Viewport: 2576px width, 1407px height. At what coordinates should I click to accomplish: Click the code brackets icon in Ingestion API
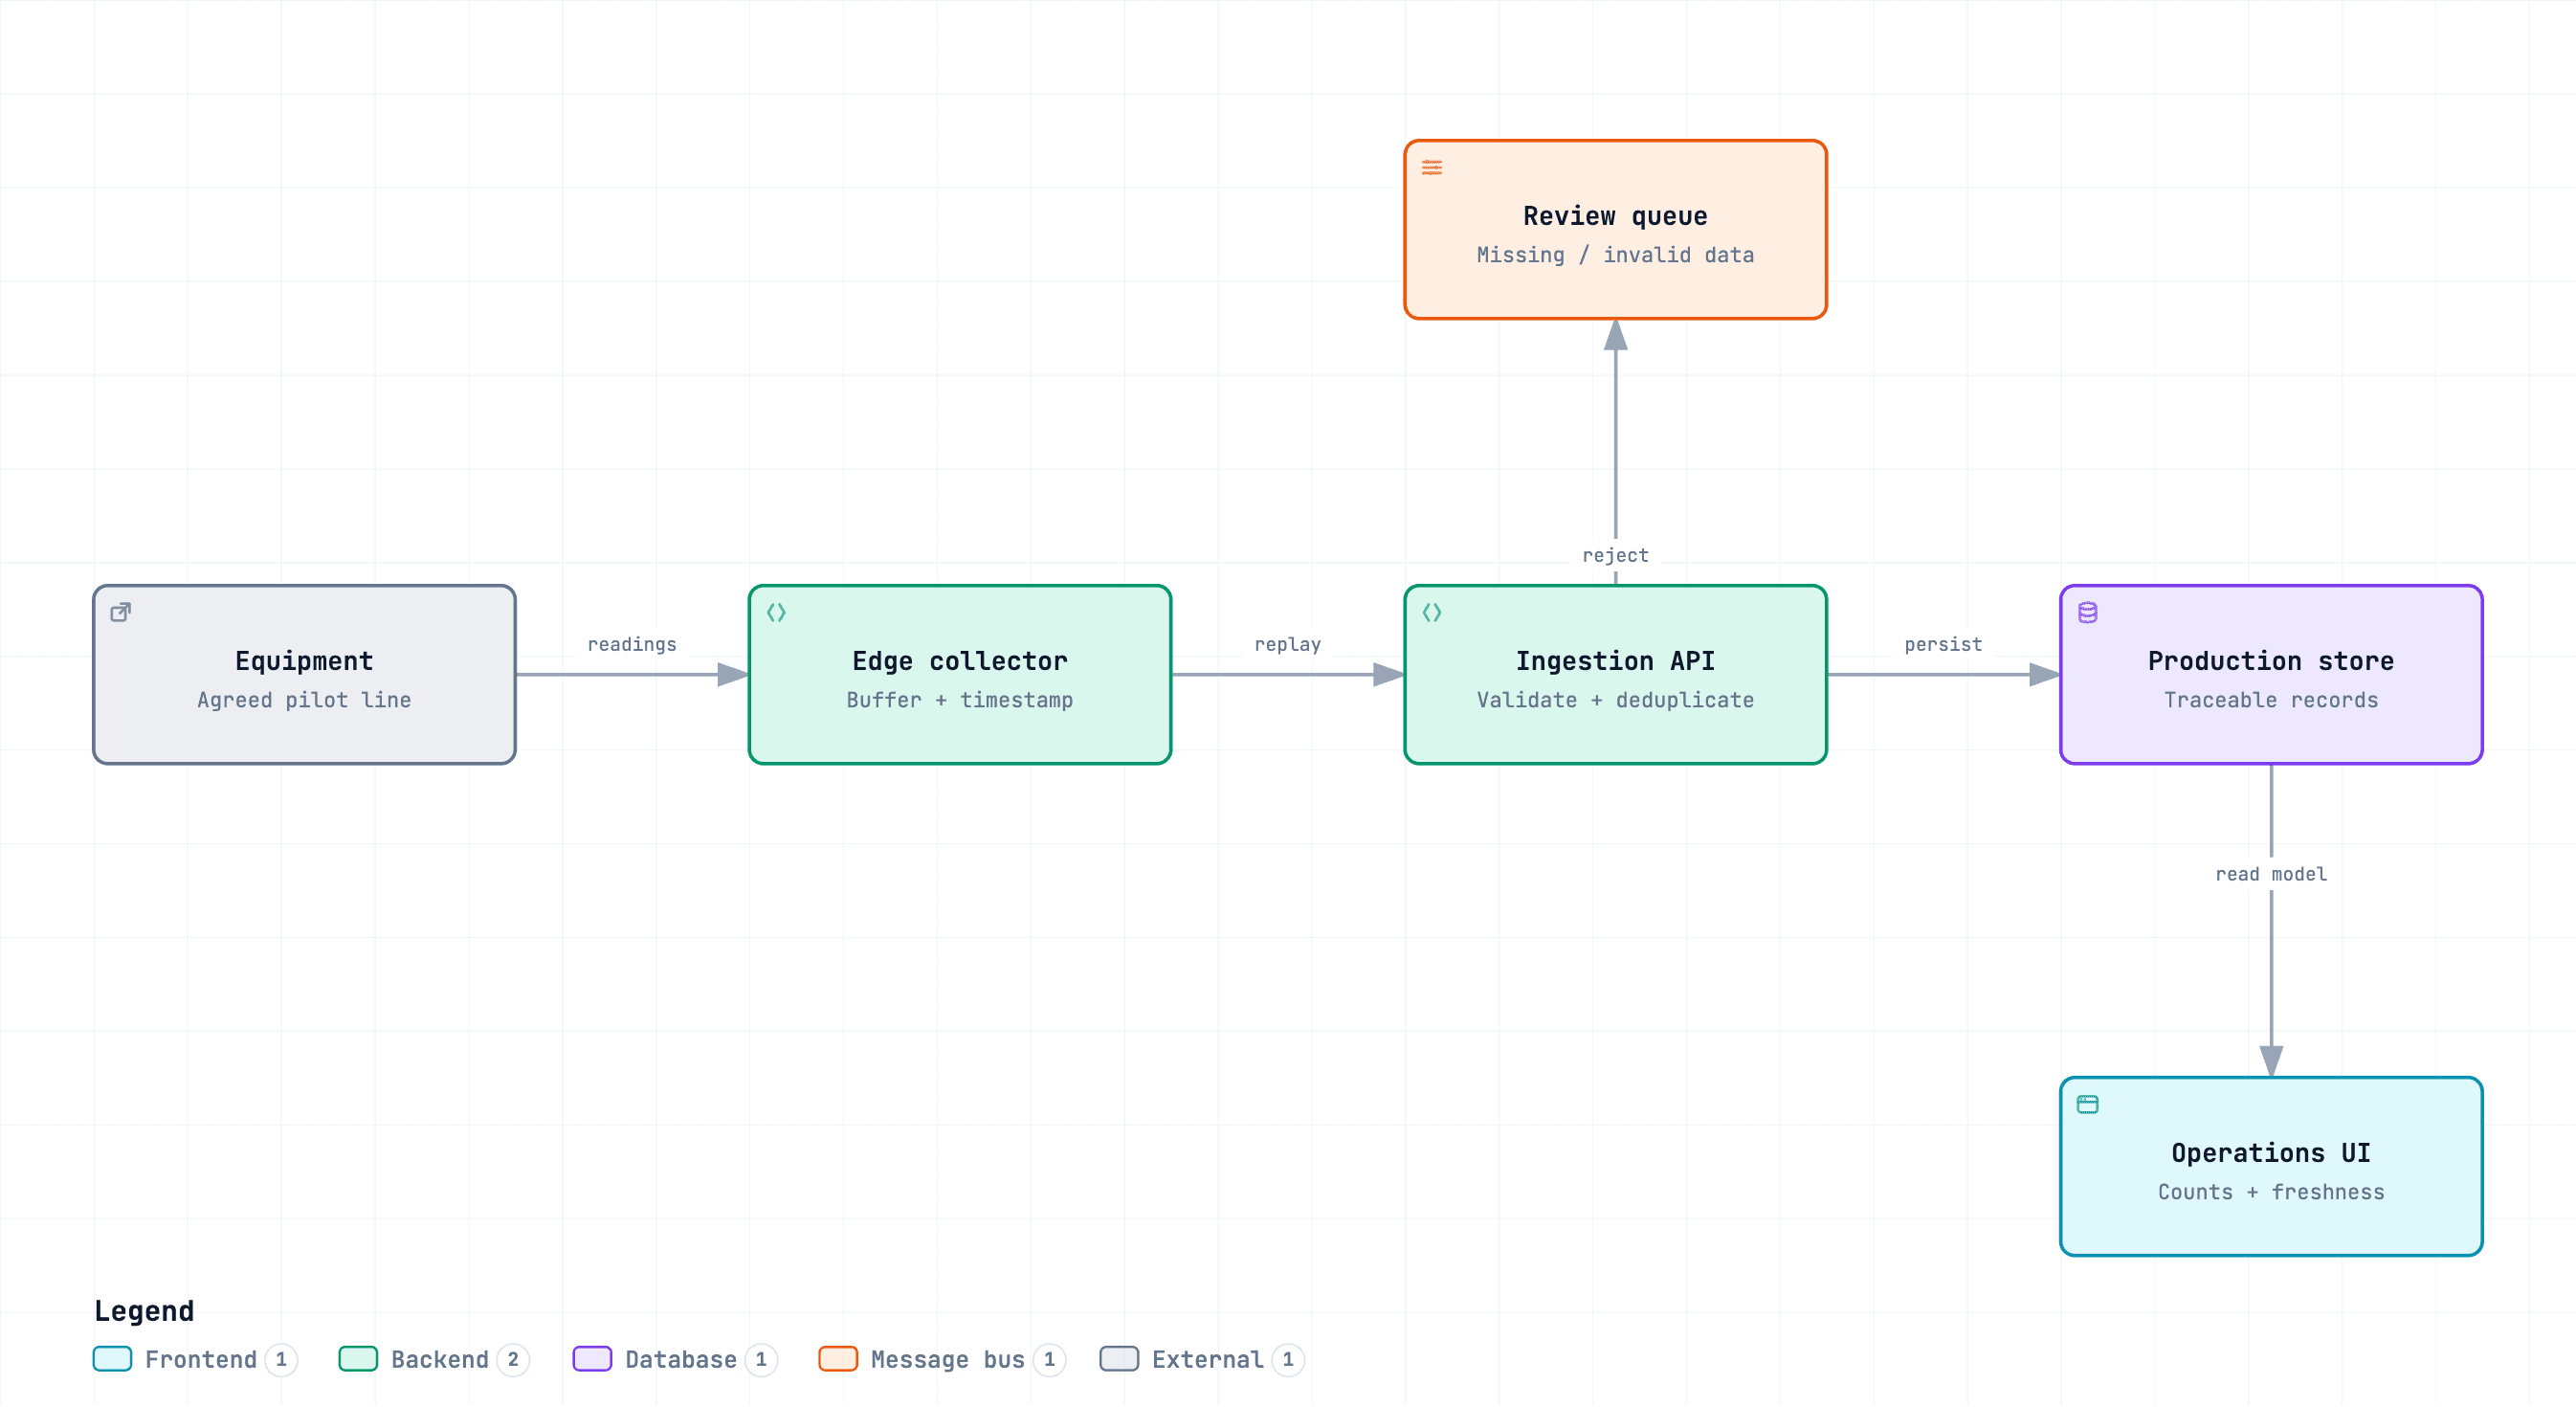[x=1432, y=612]
